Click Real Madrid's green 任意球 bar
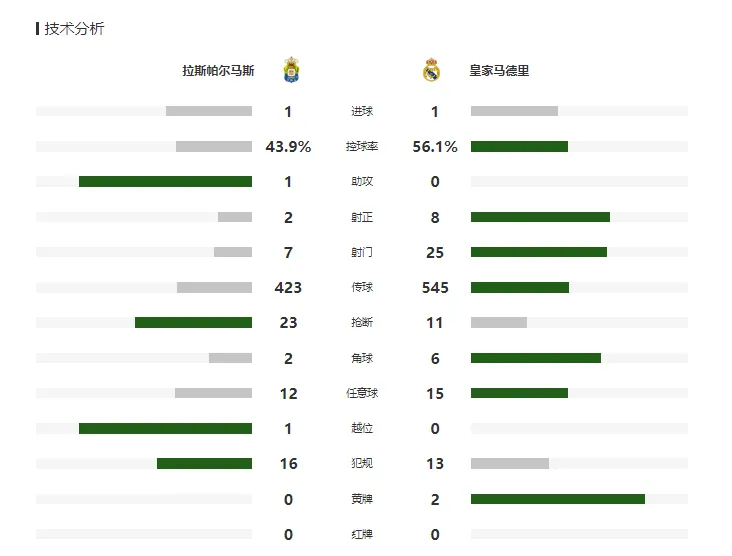 pos(519,393)
